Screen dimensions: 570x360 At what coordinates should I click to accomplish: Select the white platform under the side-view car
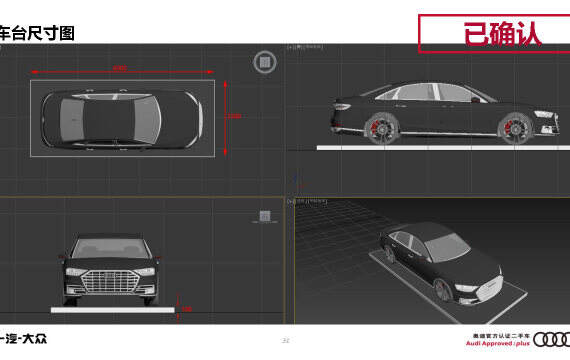443,148
